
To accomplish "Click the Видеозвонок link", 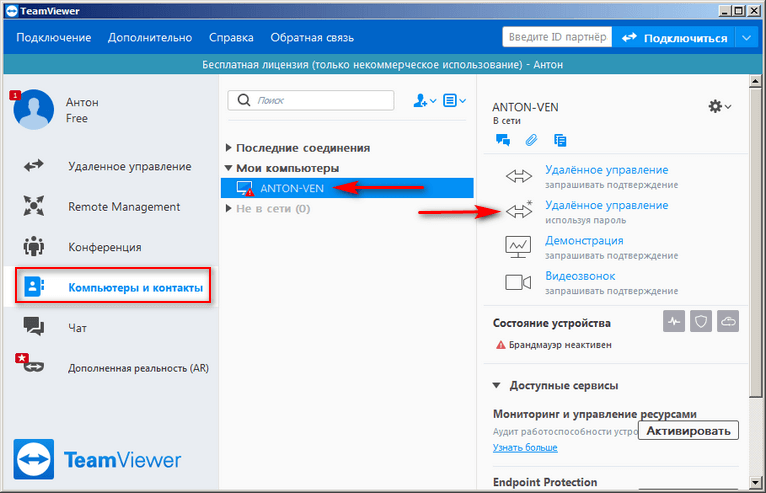I will tap(580, 276).
